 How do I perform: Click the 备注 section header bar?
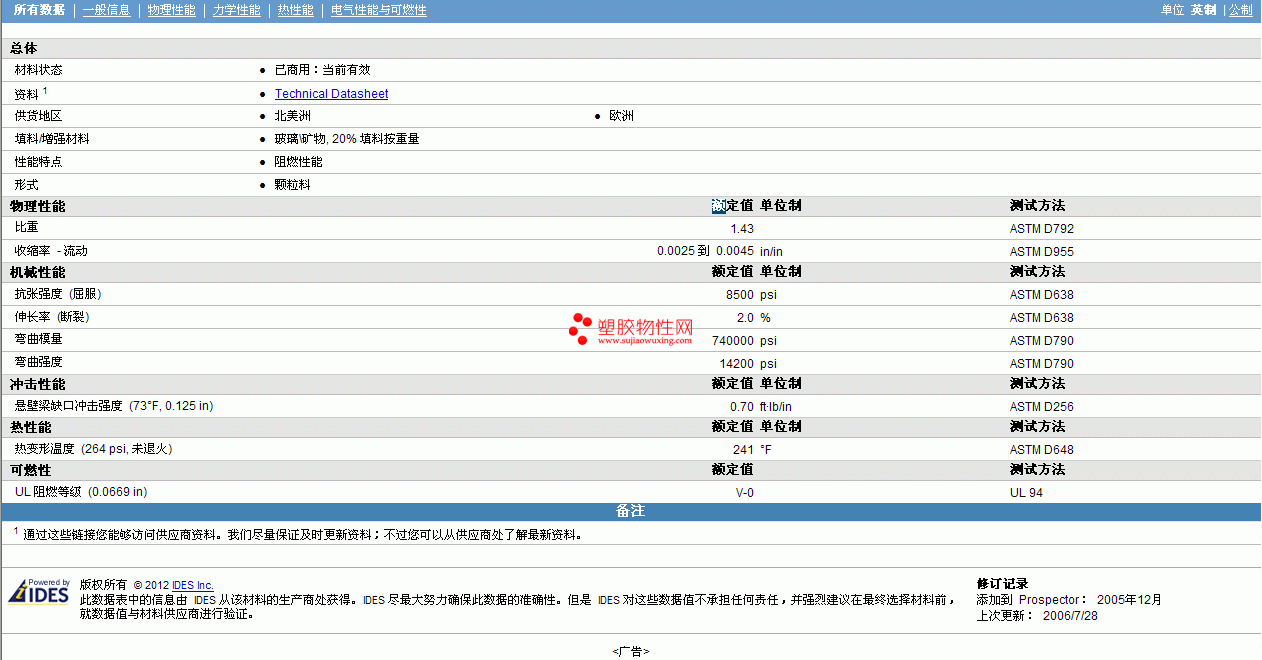(630, 511)
